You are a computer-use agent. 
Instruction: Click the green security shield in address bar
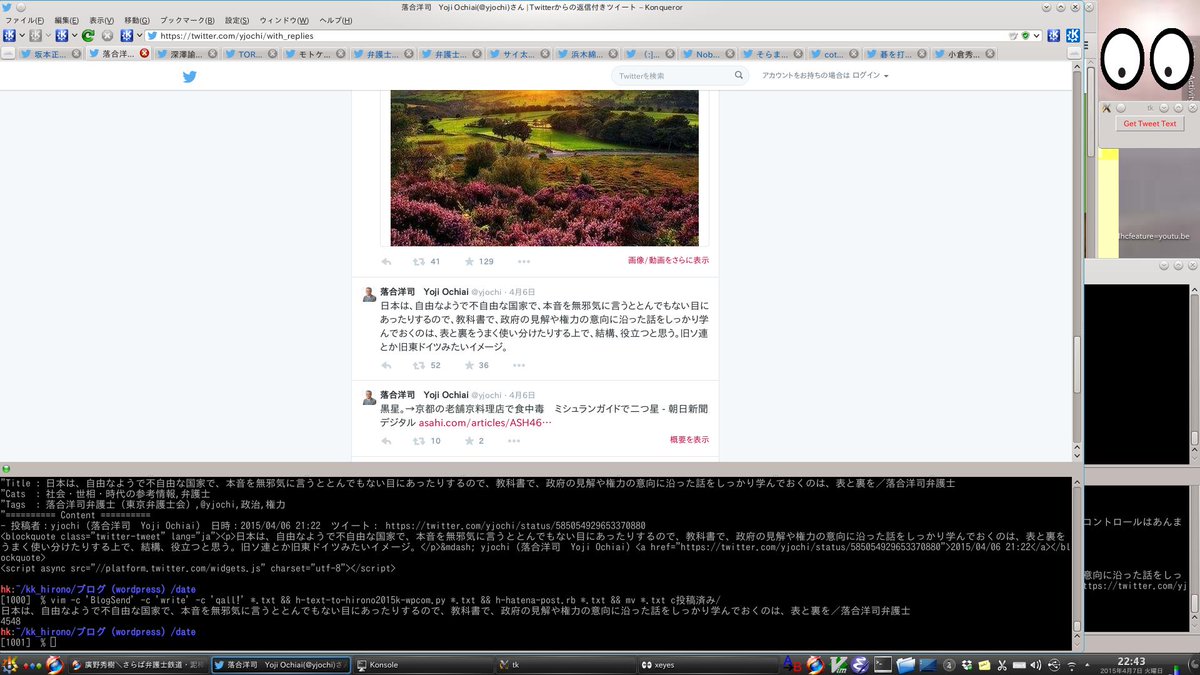[1025, 36]
